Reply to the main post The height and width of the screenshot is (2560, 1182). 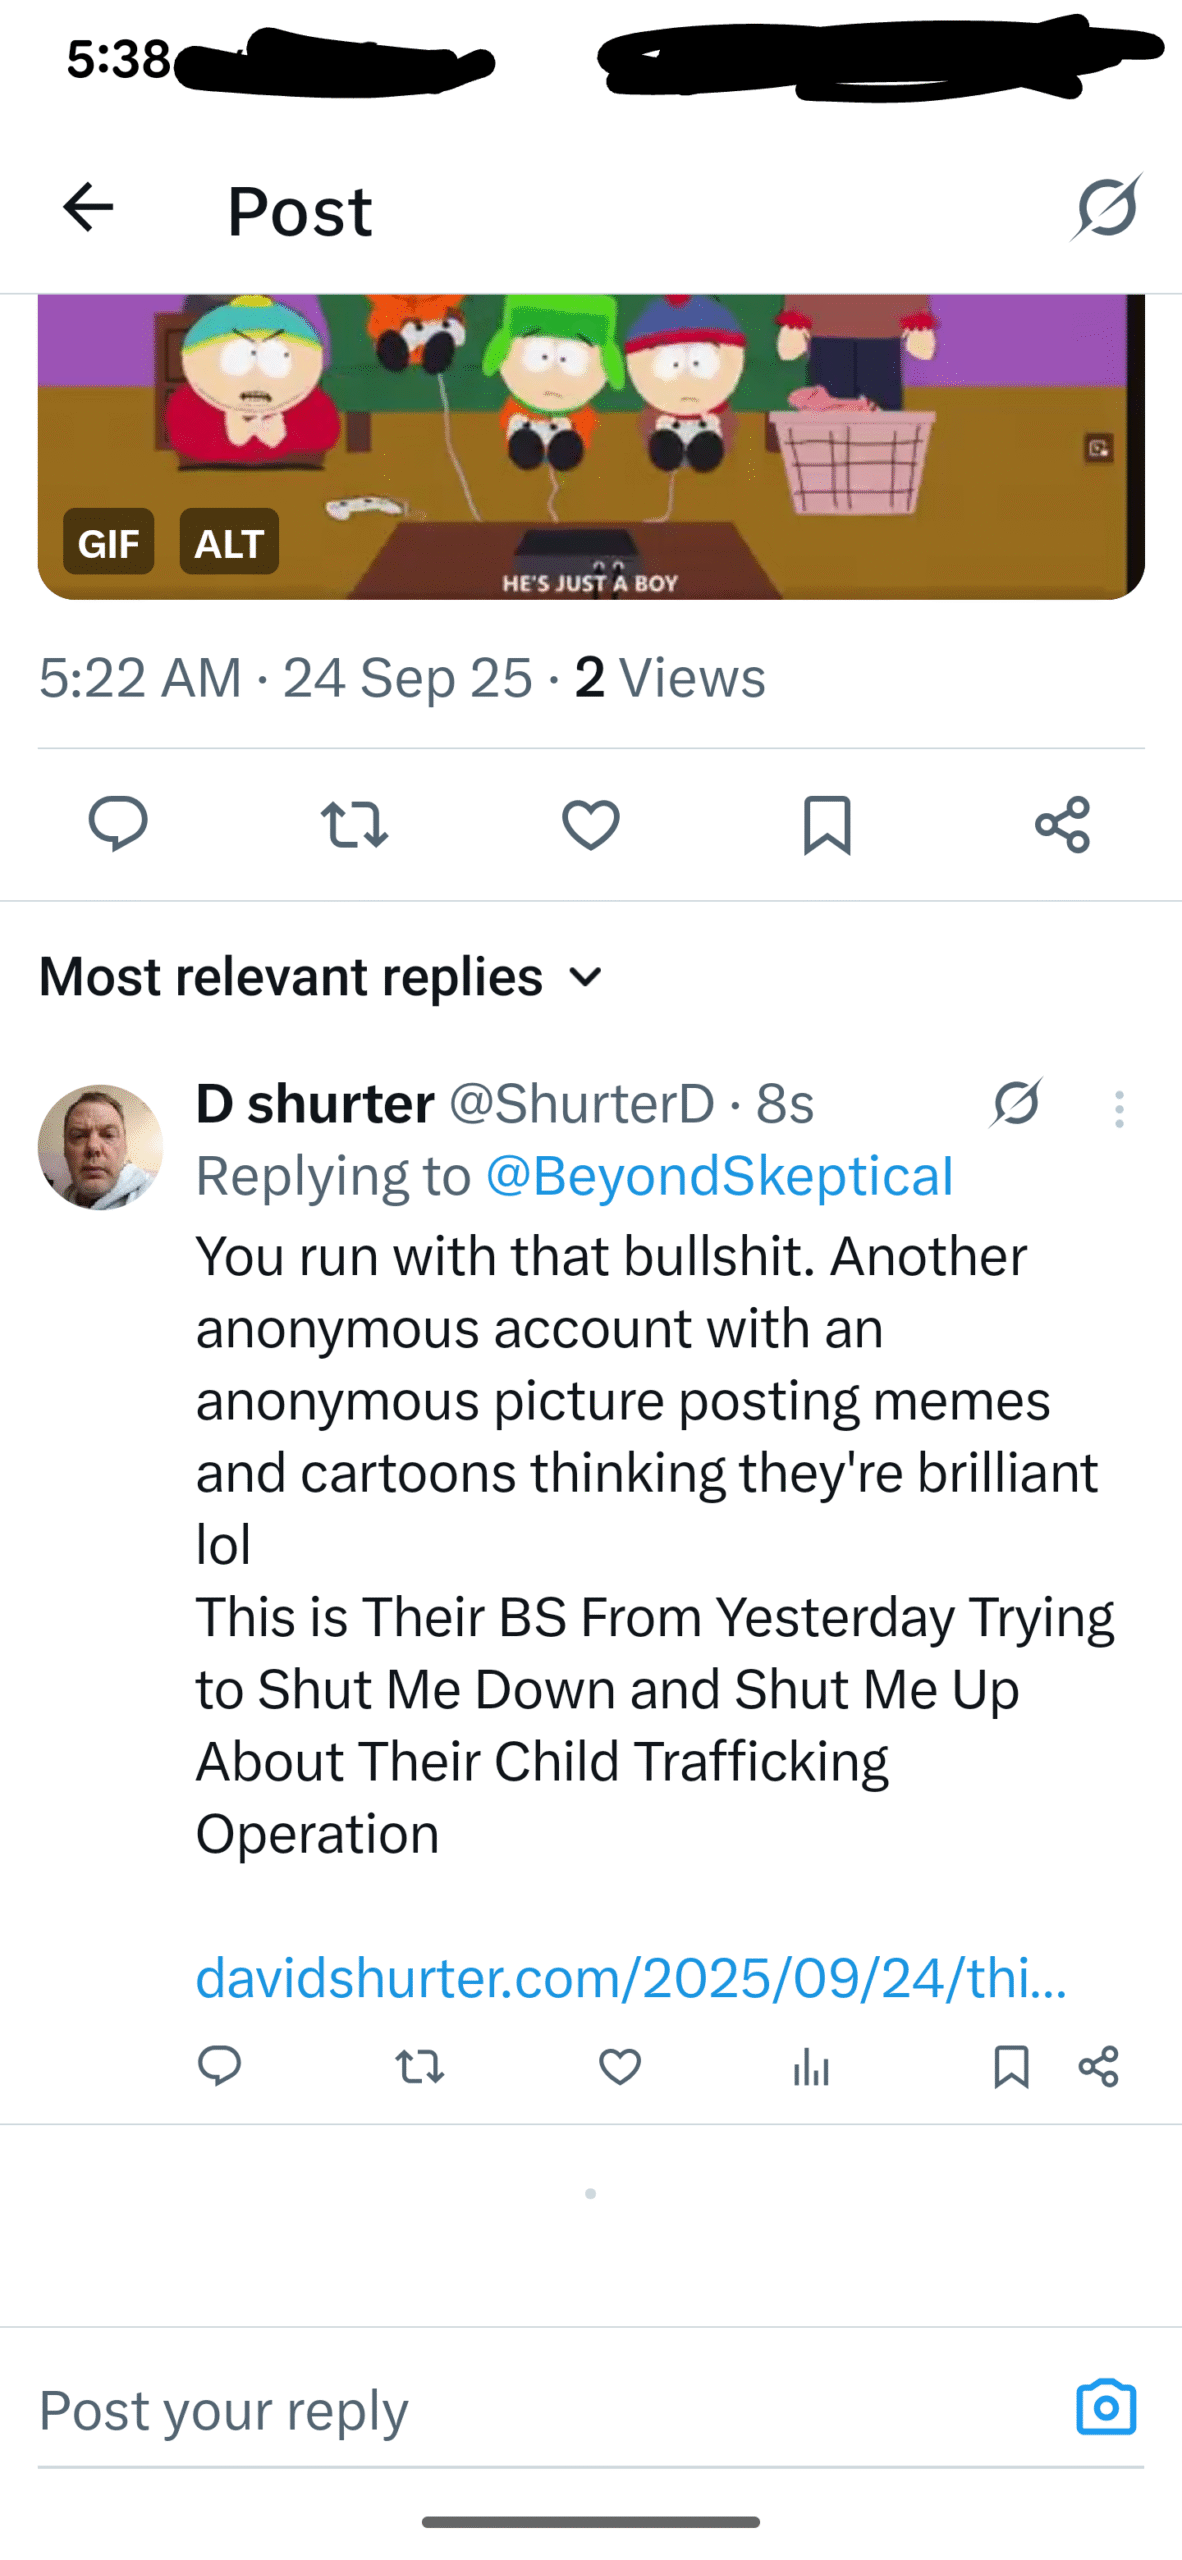118,823
